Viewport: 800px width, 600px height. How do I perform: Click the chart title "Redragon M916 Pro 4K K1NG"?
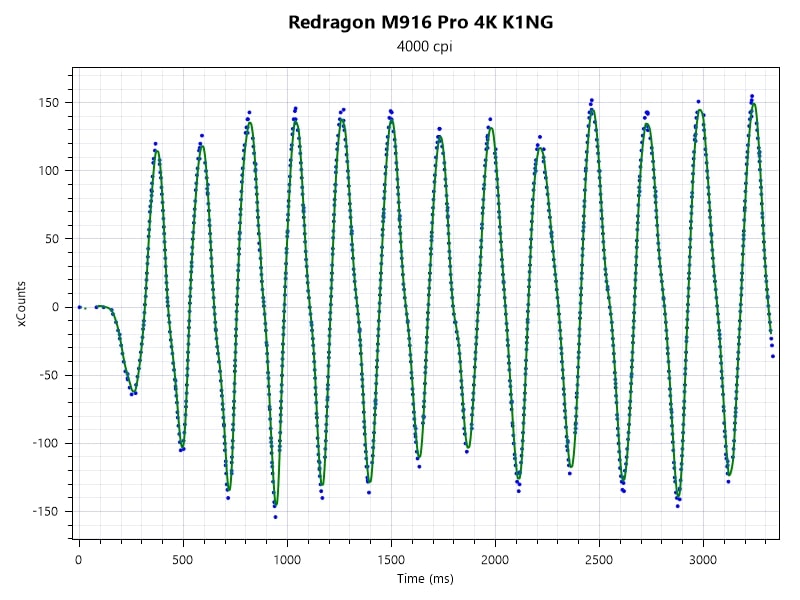coord(420,22)
